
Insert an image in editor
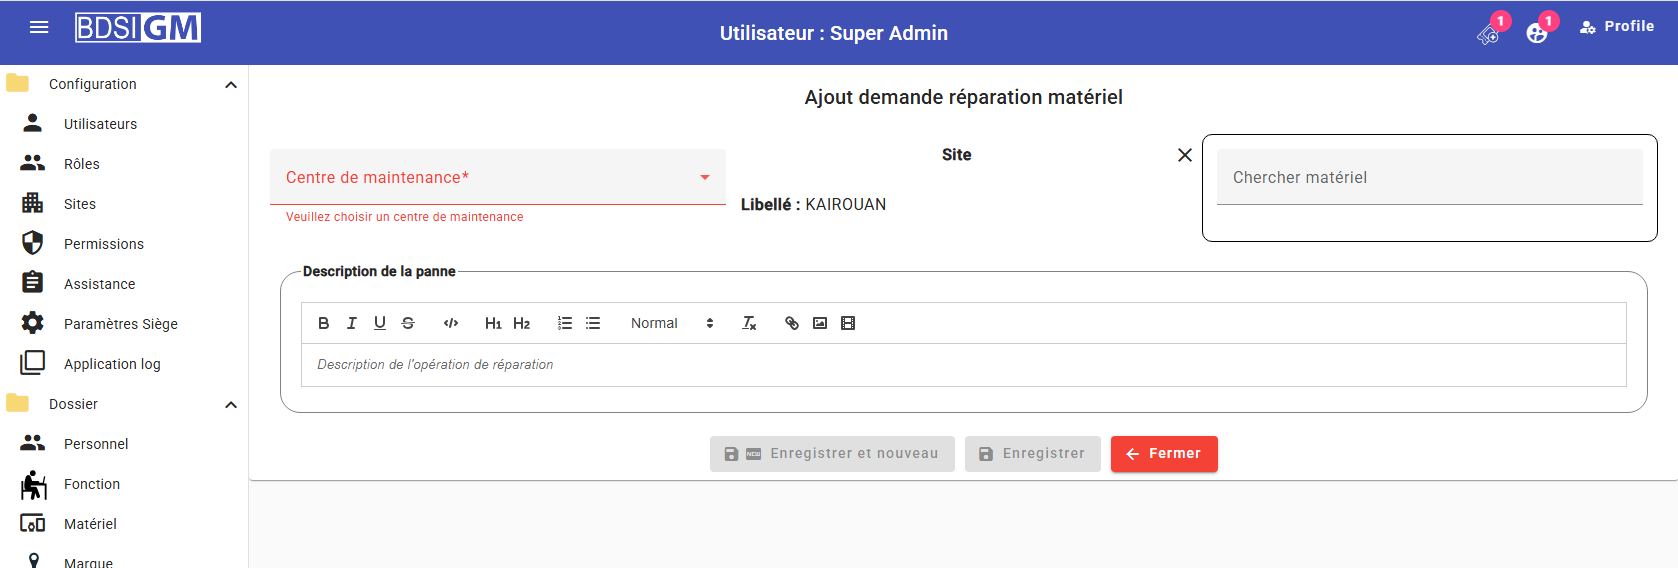[x=820, y=323]
